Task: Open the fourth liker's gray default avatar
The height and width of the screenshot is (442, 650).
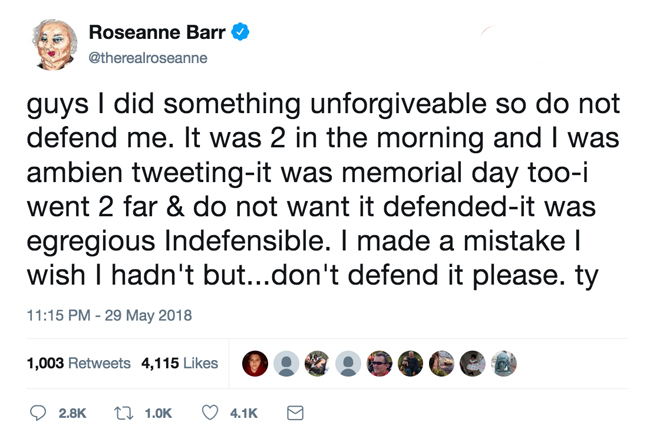Action: point(348,363)
